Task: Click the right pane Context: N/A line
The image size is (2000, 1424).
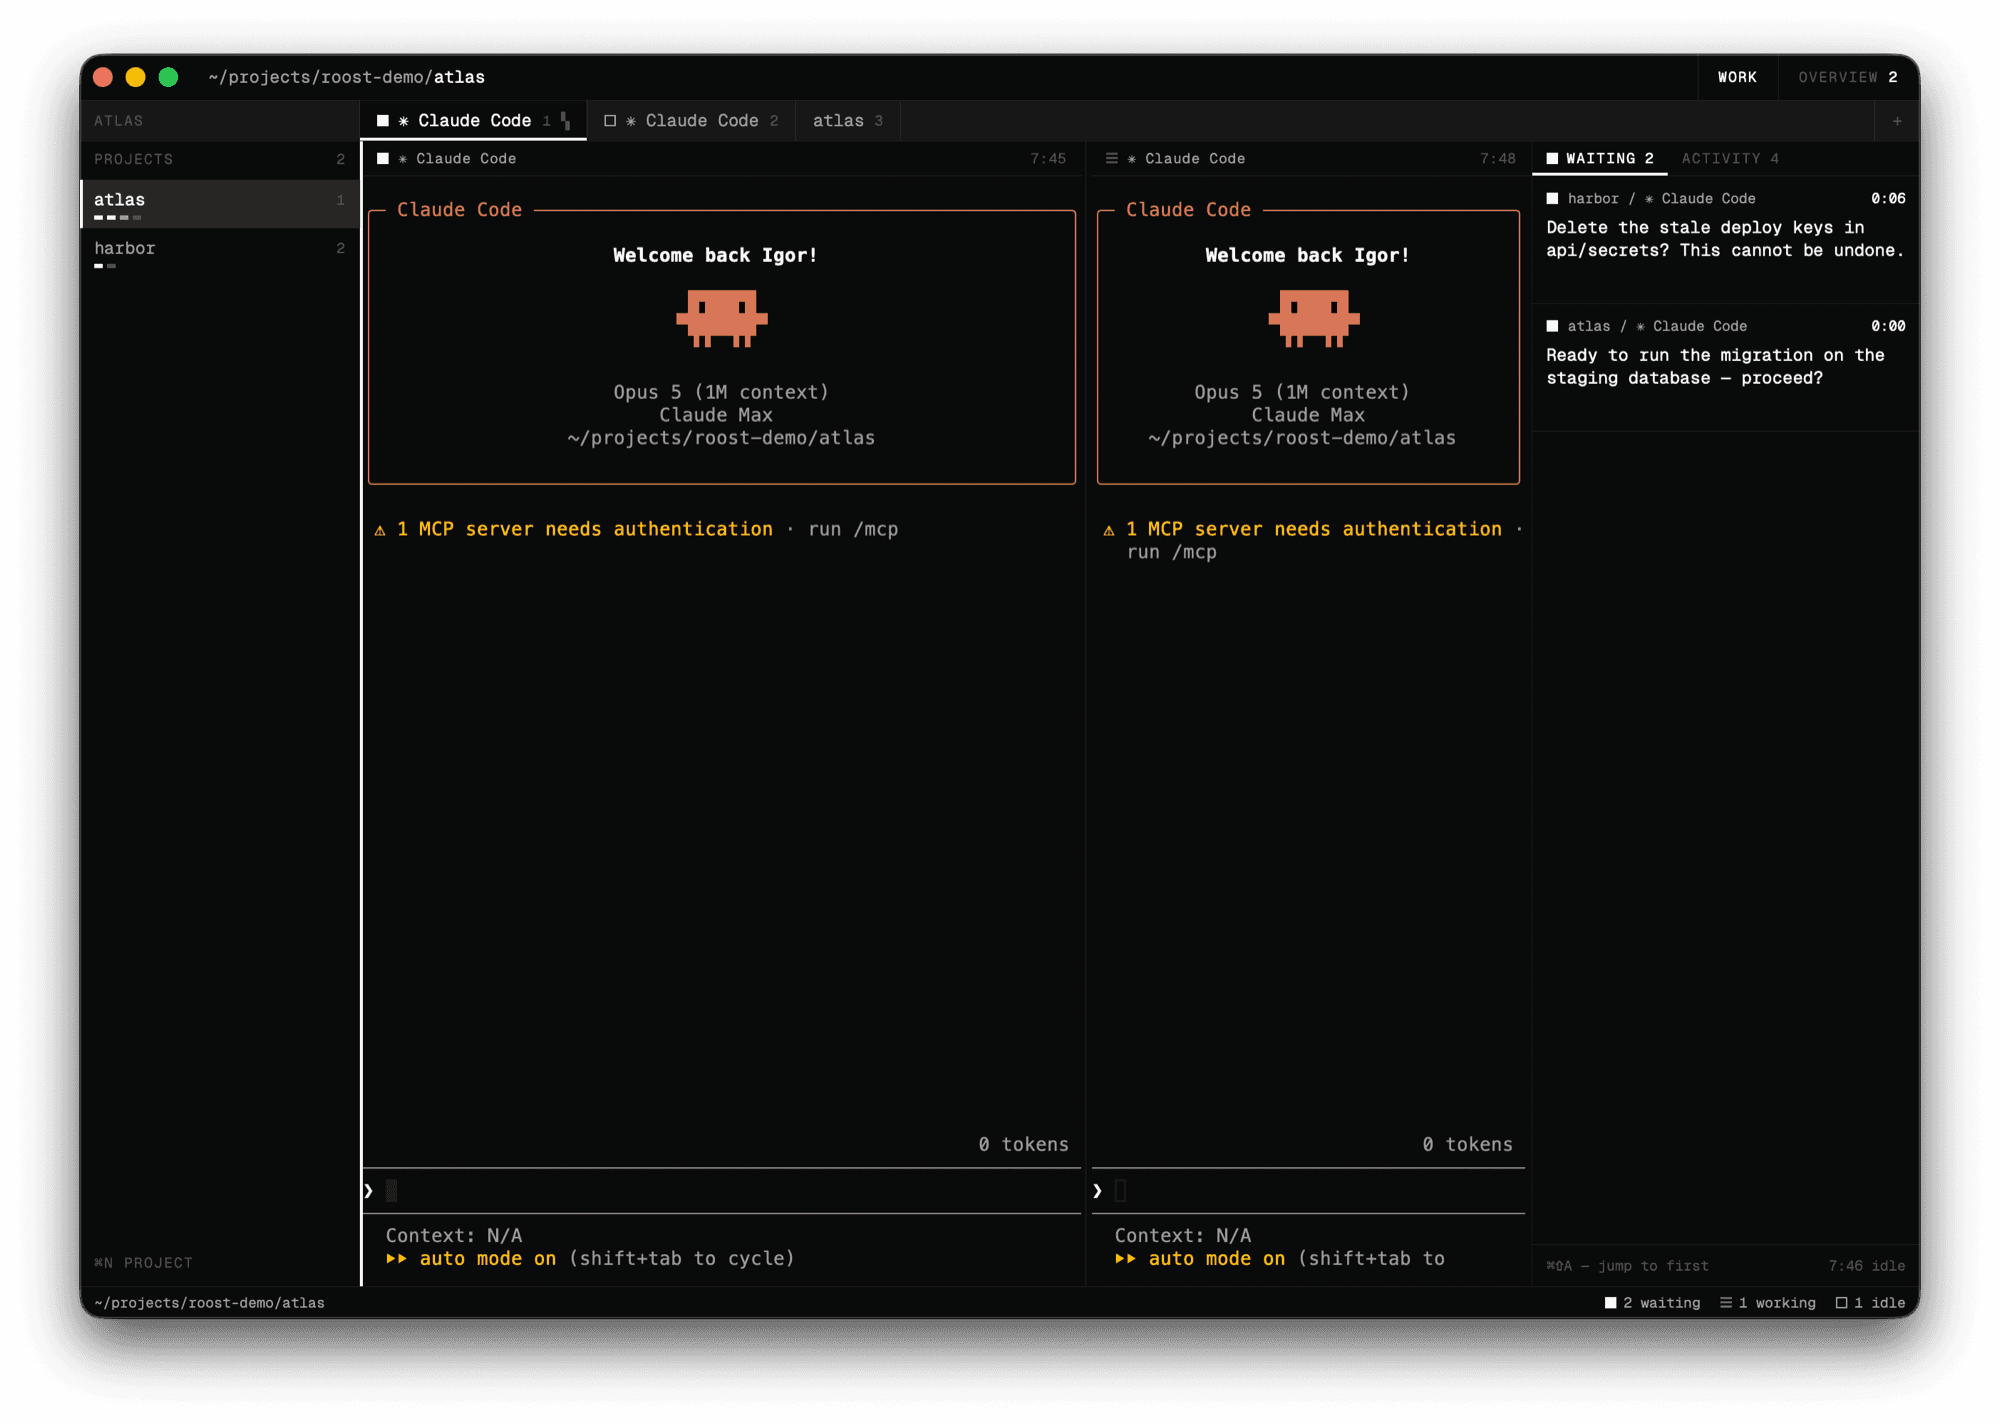Action: 1183,1235
